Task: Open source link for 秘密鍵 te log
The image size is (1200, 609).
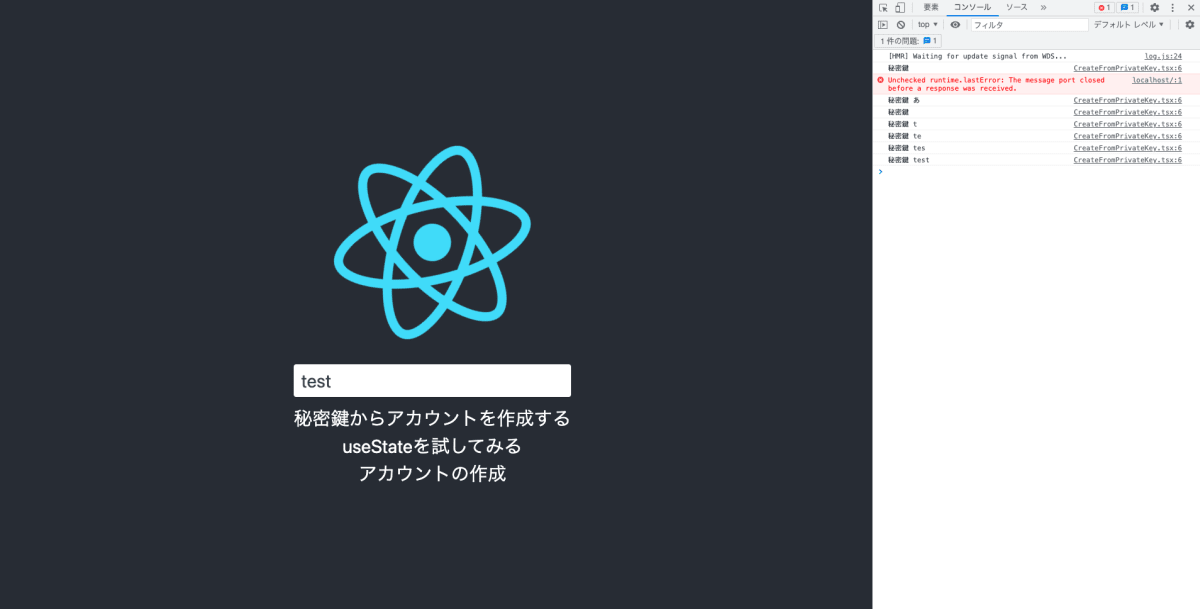Action: [1127, 136]
